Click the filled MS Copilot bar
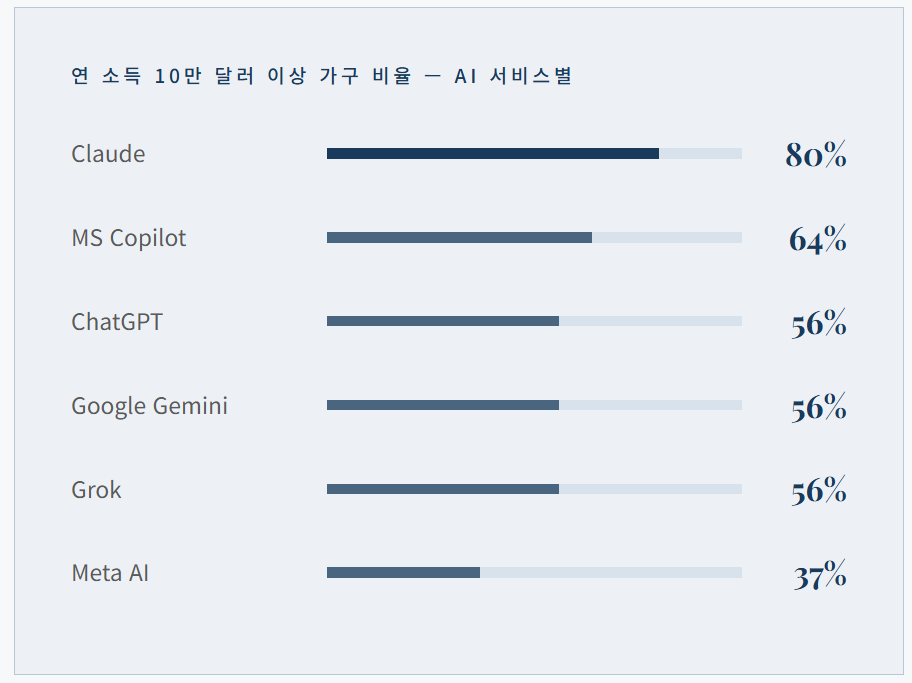The width and height of the screenshot is (912, 683). click(459, 238)
